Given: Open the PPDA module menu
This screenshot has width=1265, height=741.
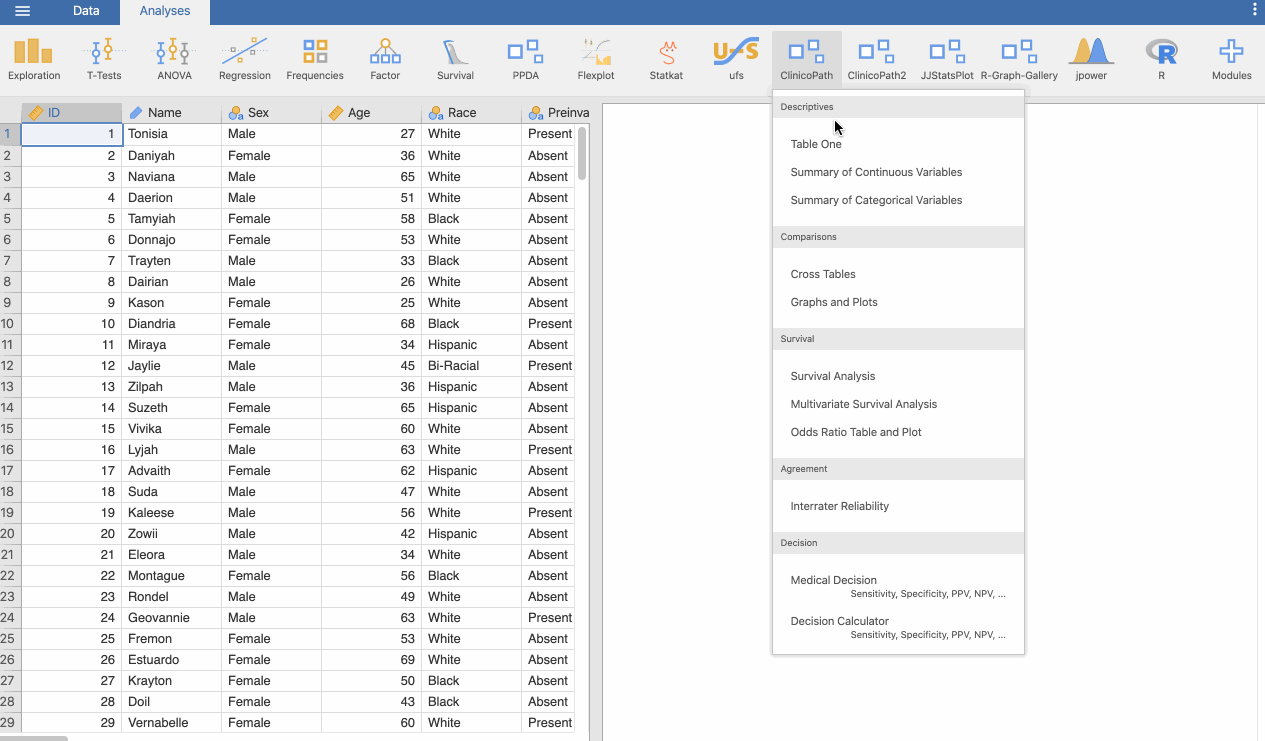Looking at the screenshot, I should tap(525, 60).
